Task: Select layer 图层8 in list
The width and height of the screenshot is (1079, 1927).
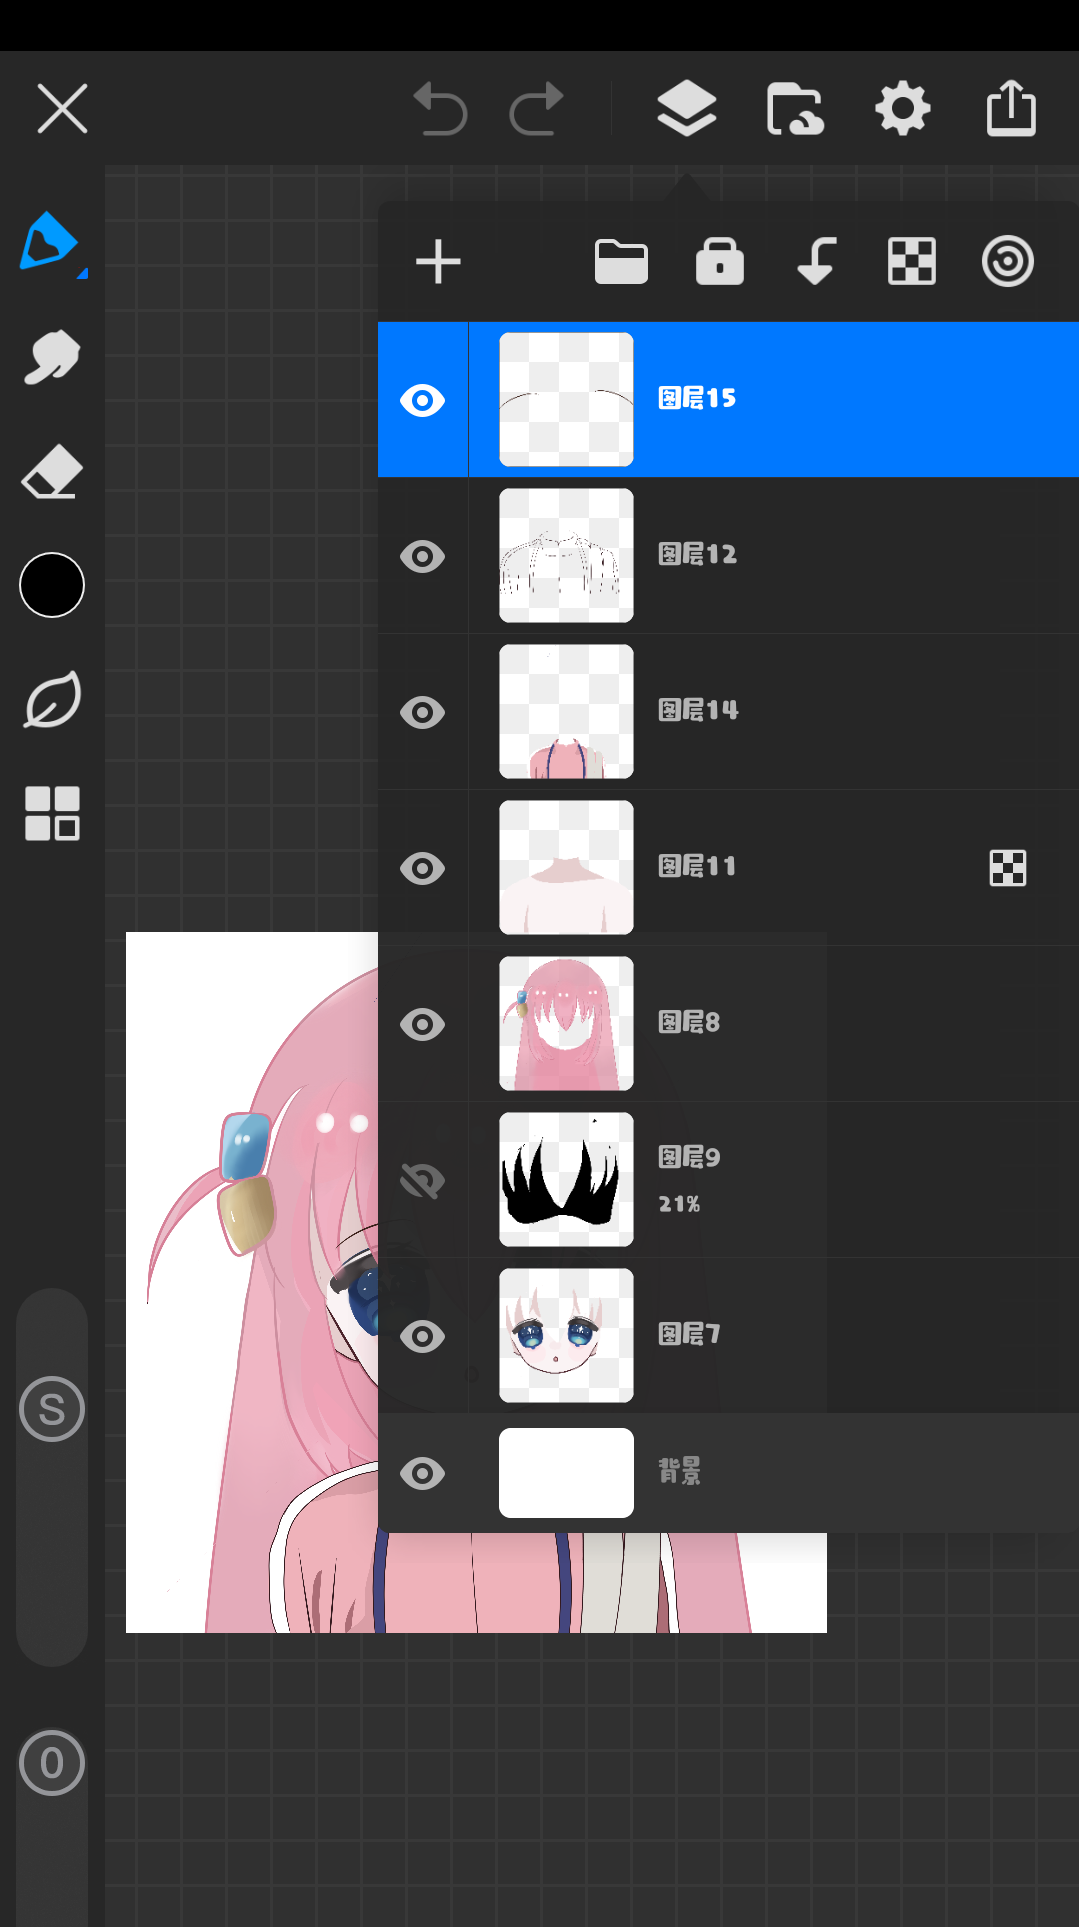Action: click(x=800, y=1023)
